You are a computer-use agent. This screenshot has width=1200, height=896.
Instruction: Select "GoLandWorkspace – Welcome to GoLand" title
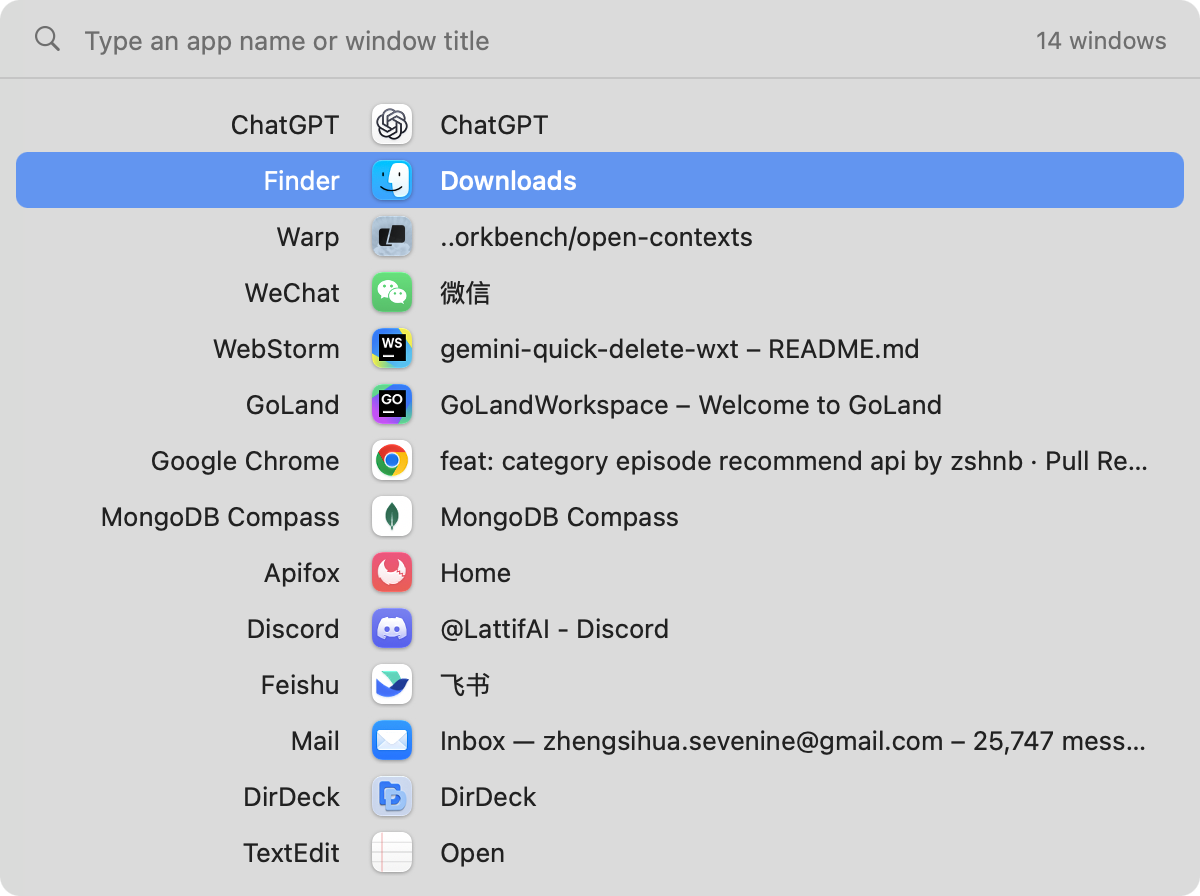pyautogui.click(x=691, y=405)
